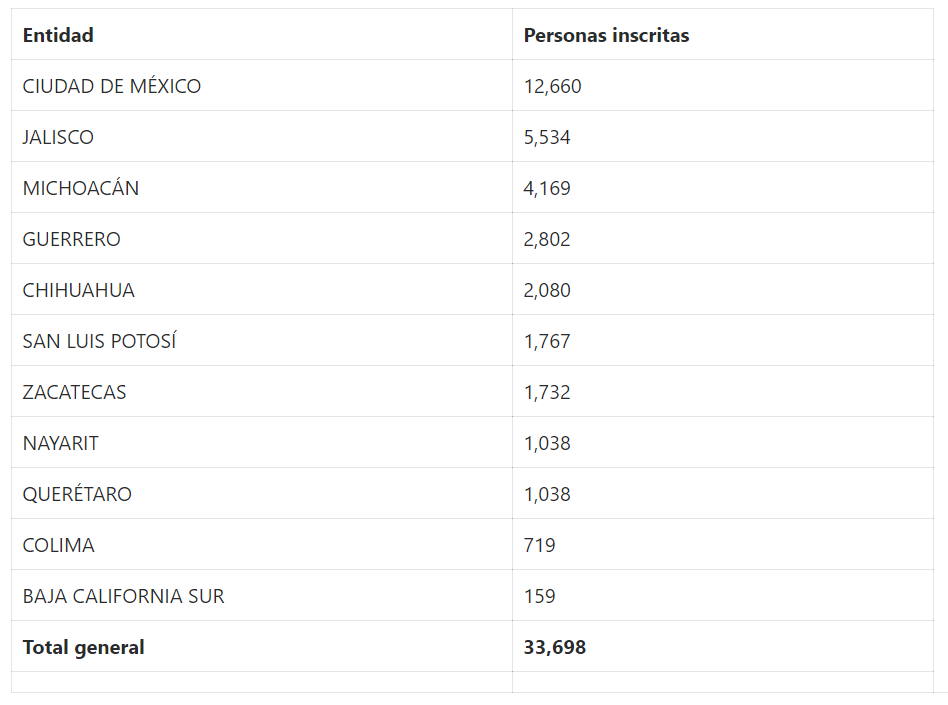The width and height of the screenshot is (948, 705).
Task: Click the NAYARIT entry
Action: [60, 443]
